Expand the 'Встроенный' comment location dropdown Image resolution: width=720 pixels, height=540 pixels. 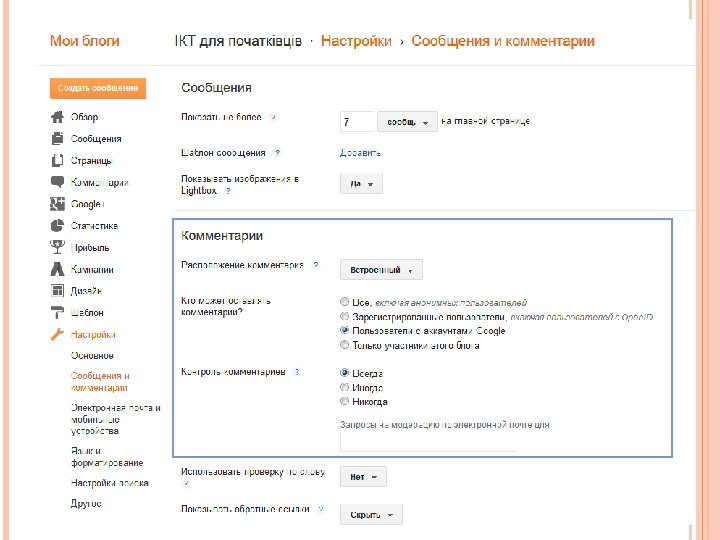[x=381, y=270]
